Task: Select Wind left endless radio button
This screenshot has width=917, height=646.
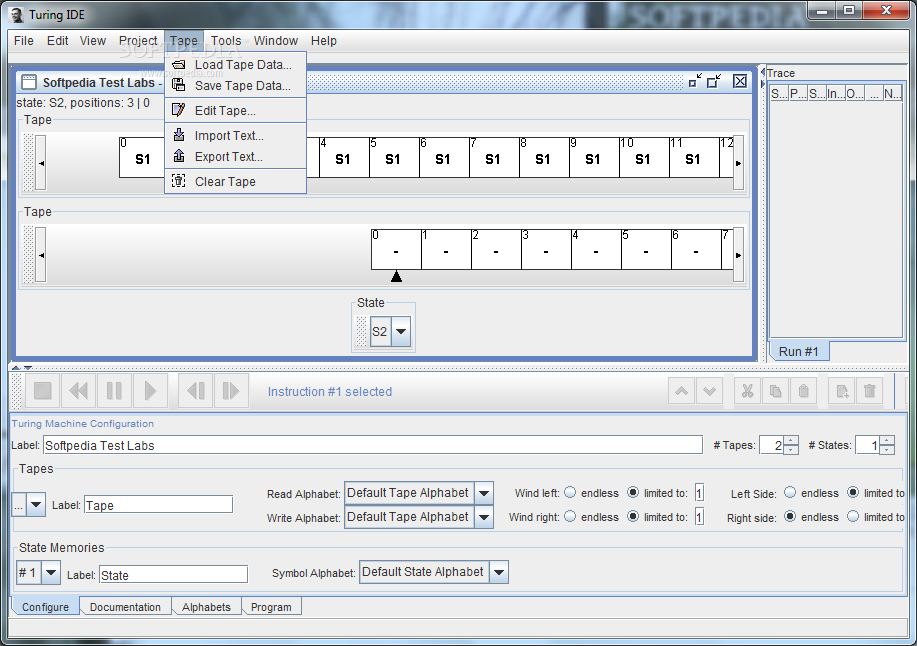Action: (570, 493)
